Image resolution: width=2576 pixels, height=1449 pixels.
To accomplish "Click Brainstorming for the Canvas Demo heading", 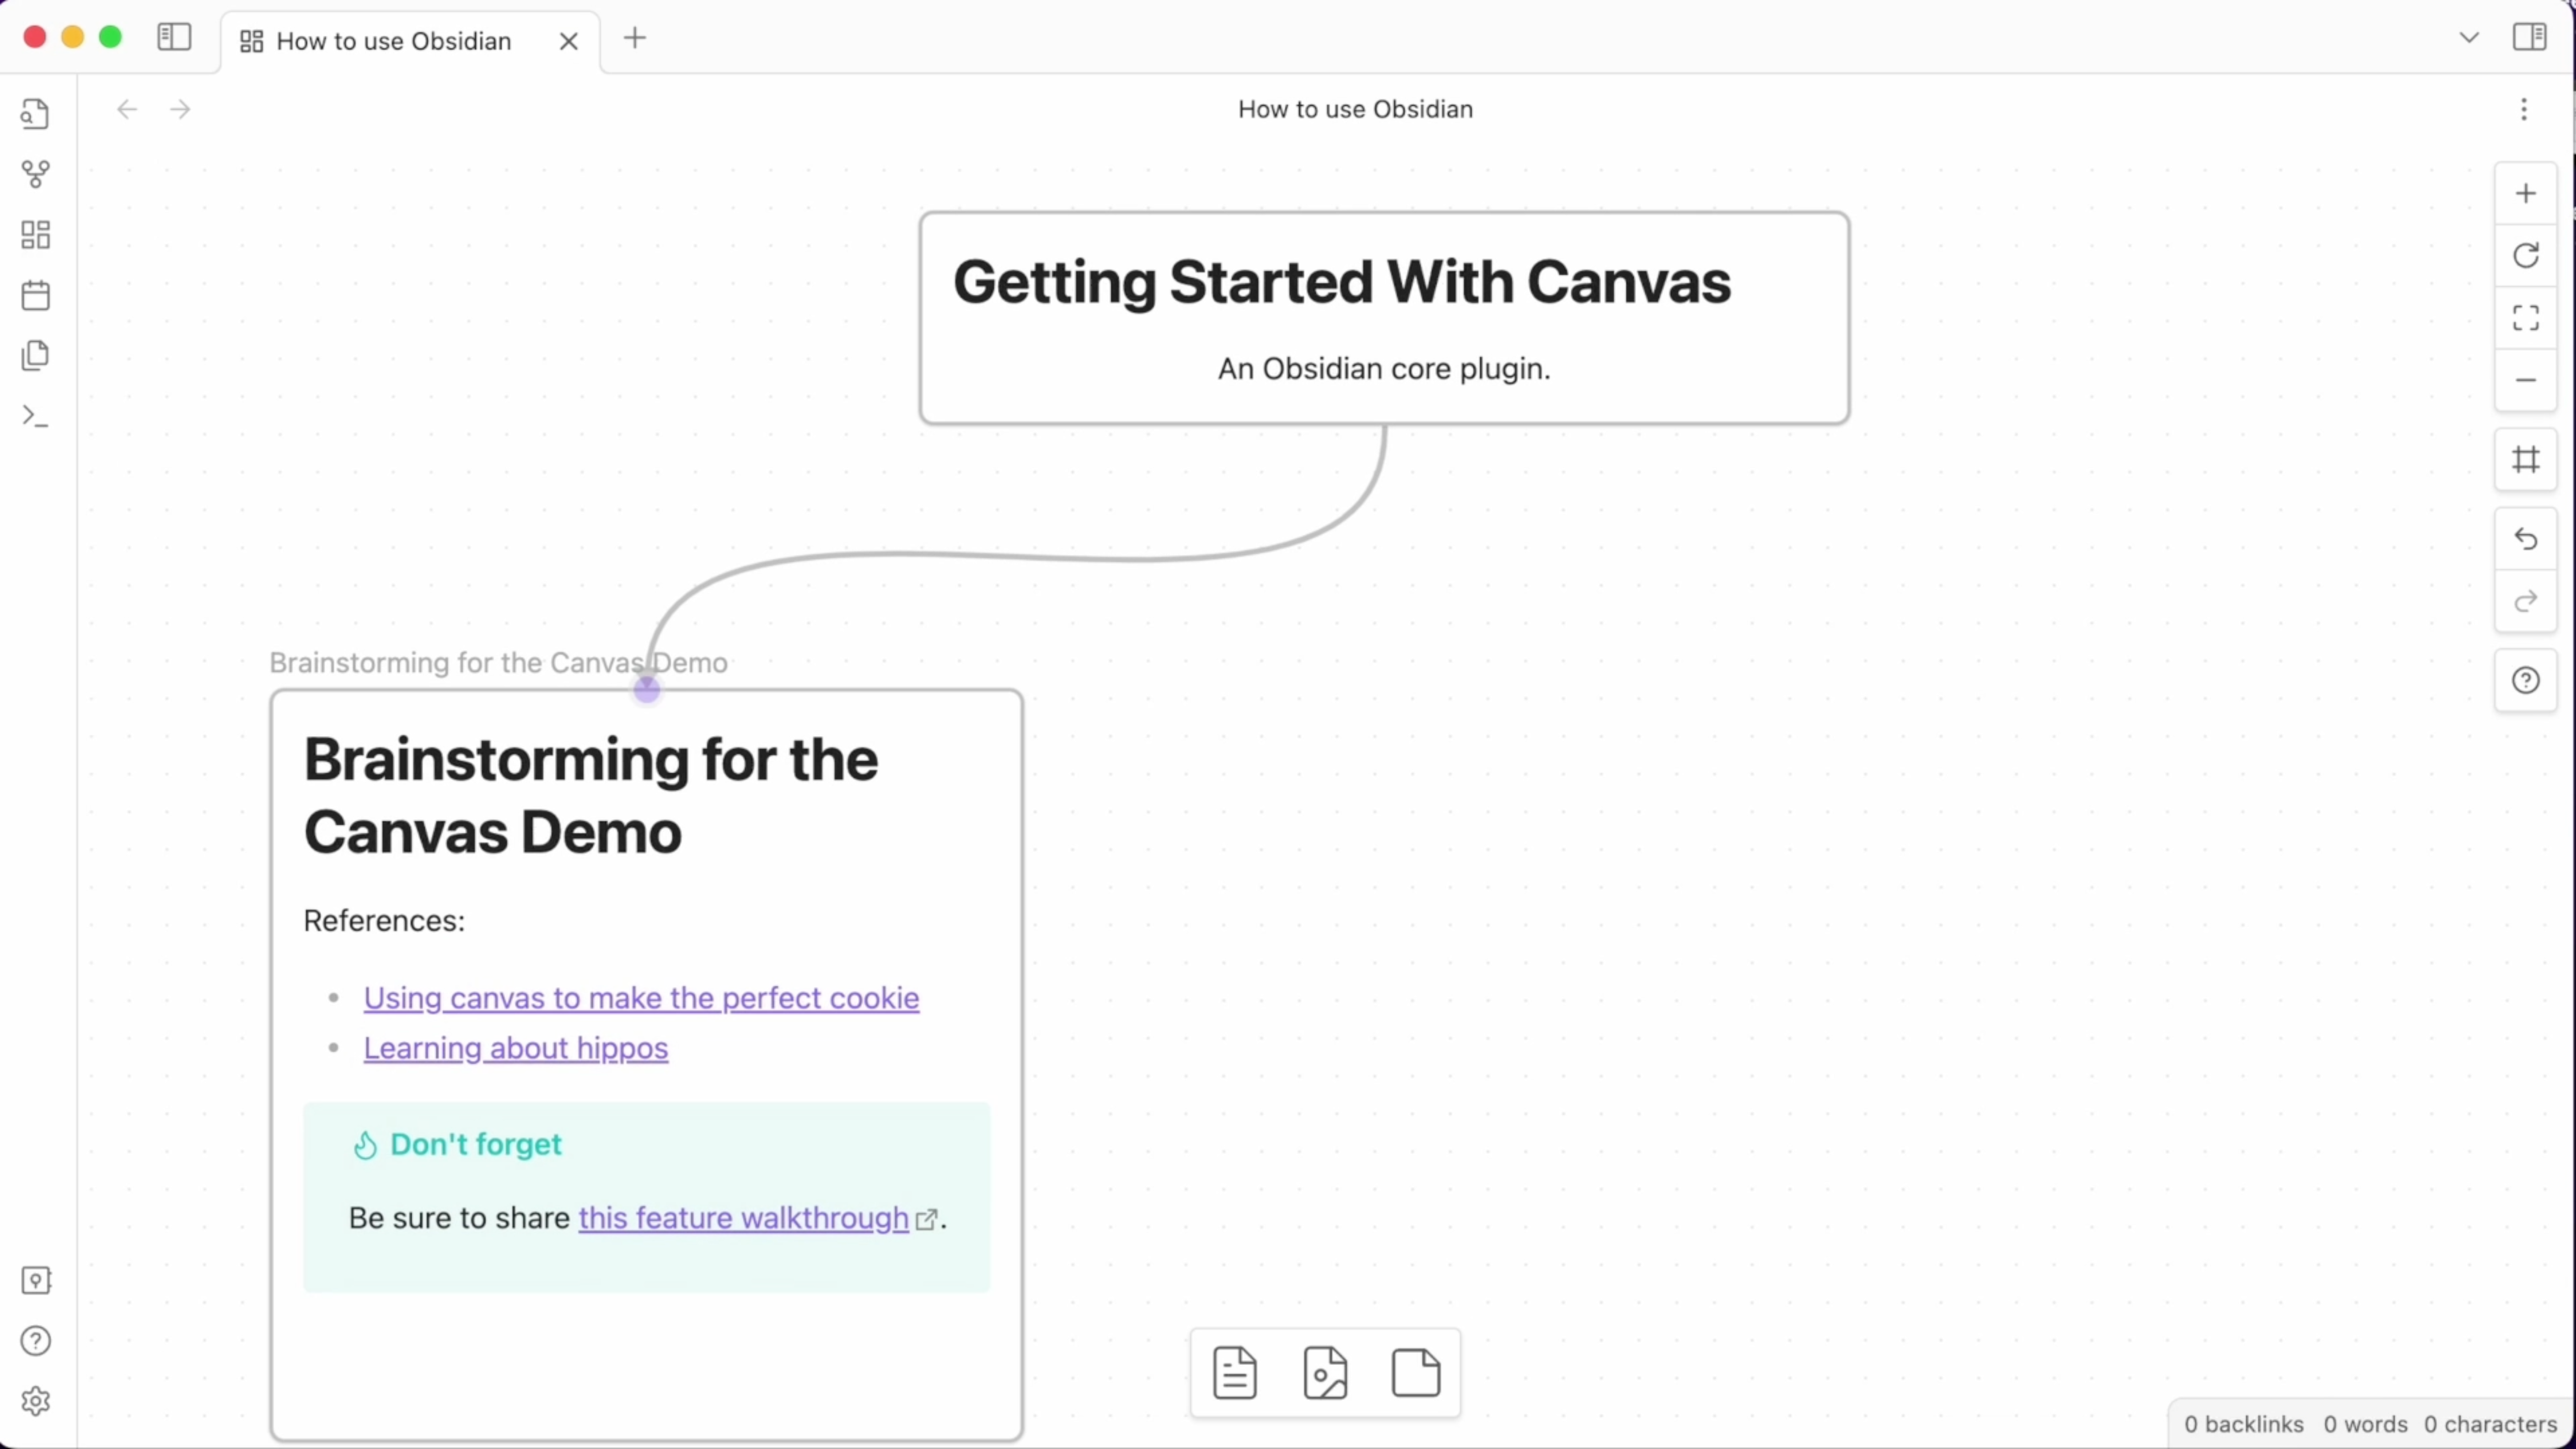I will tap(591, 796).
